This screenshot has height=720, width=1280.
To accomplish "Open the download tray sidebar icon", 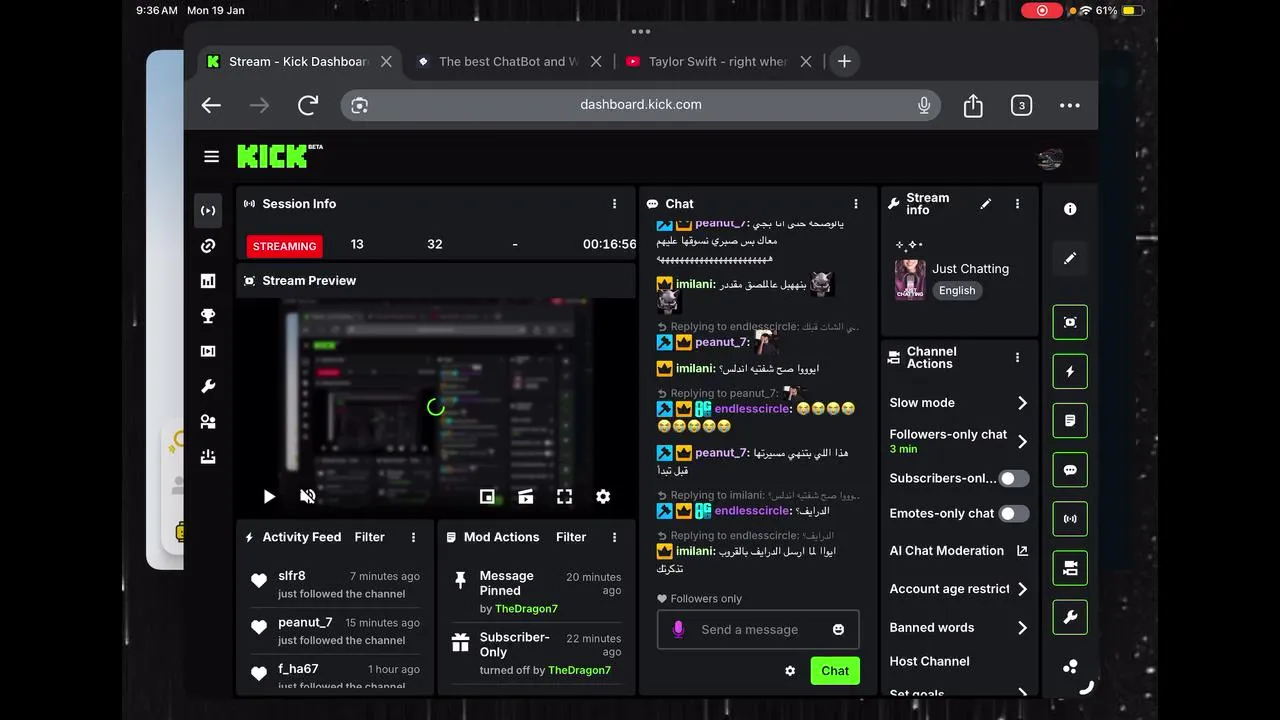I will [x=208, y=457].
